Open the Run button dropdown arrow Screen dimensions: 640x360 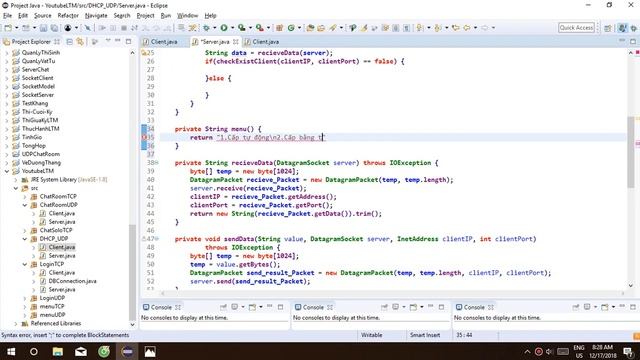232,28
